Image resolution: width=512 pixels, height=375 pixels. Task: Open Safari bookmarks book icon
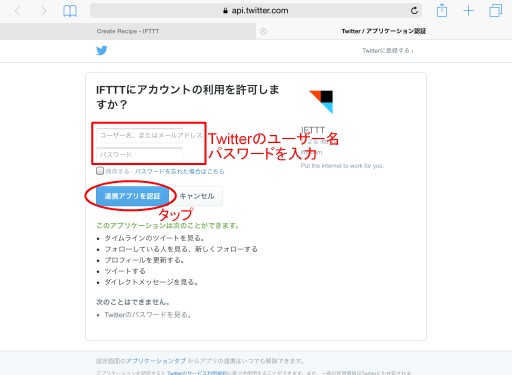pyautogui.click(x=70, y=11)
